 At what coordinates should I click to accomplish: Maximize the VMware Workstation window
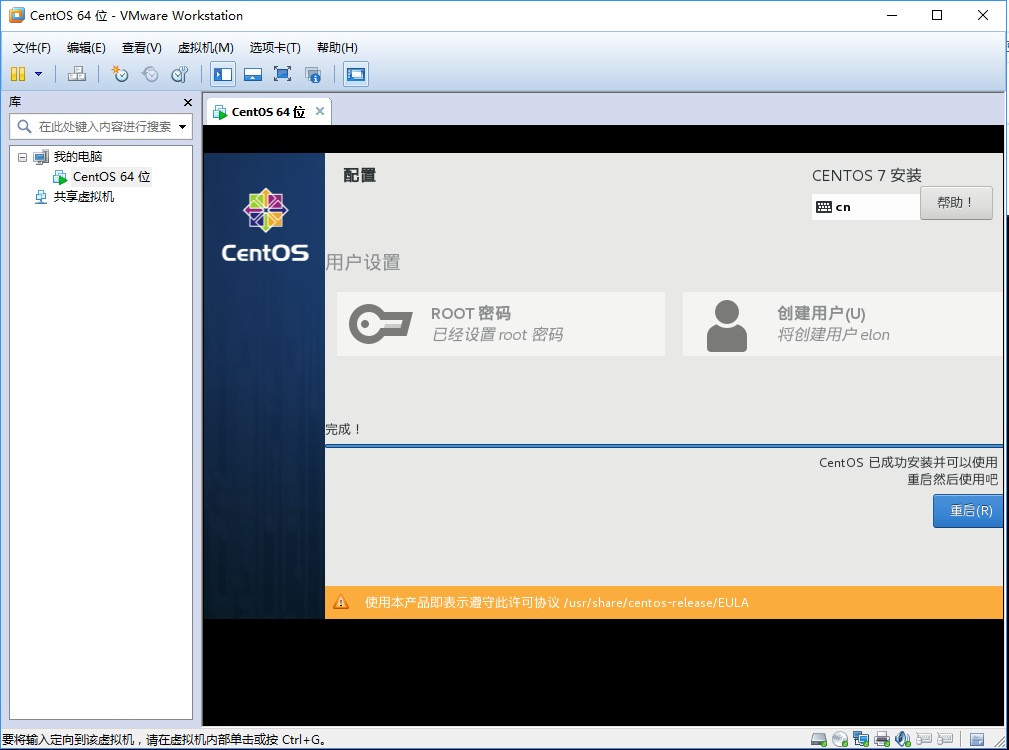[x=937, y=15]
